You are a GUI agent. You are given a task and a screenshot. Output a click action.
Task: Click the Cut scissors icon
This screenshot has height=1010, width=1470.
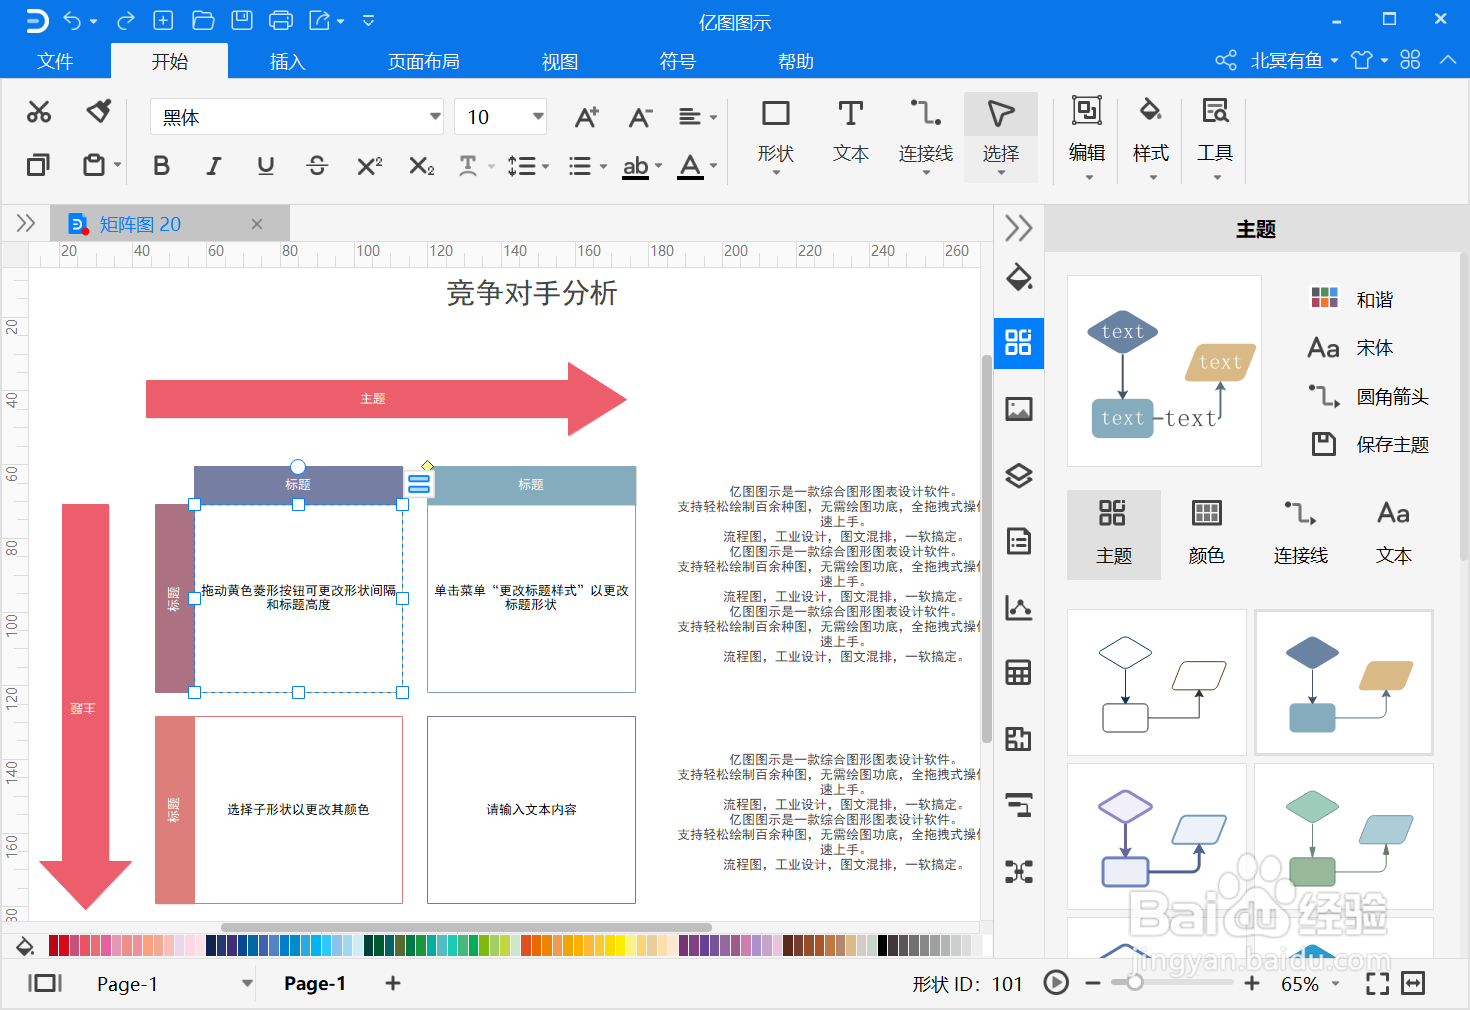(x=39, y=112)
